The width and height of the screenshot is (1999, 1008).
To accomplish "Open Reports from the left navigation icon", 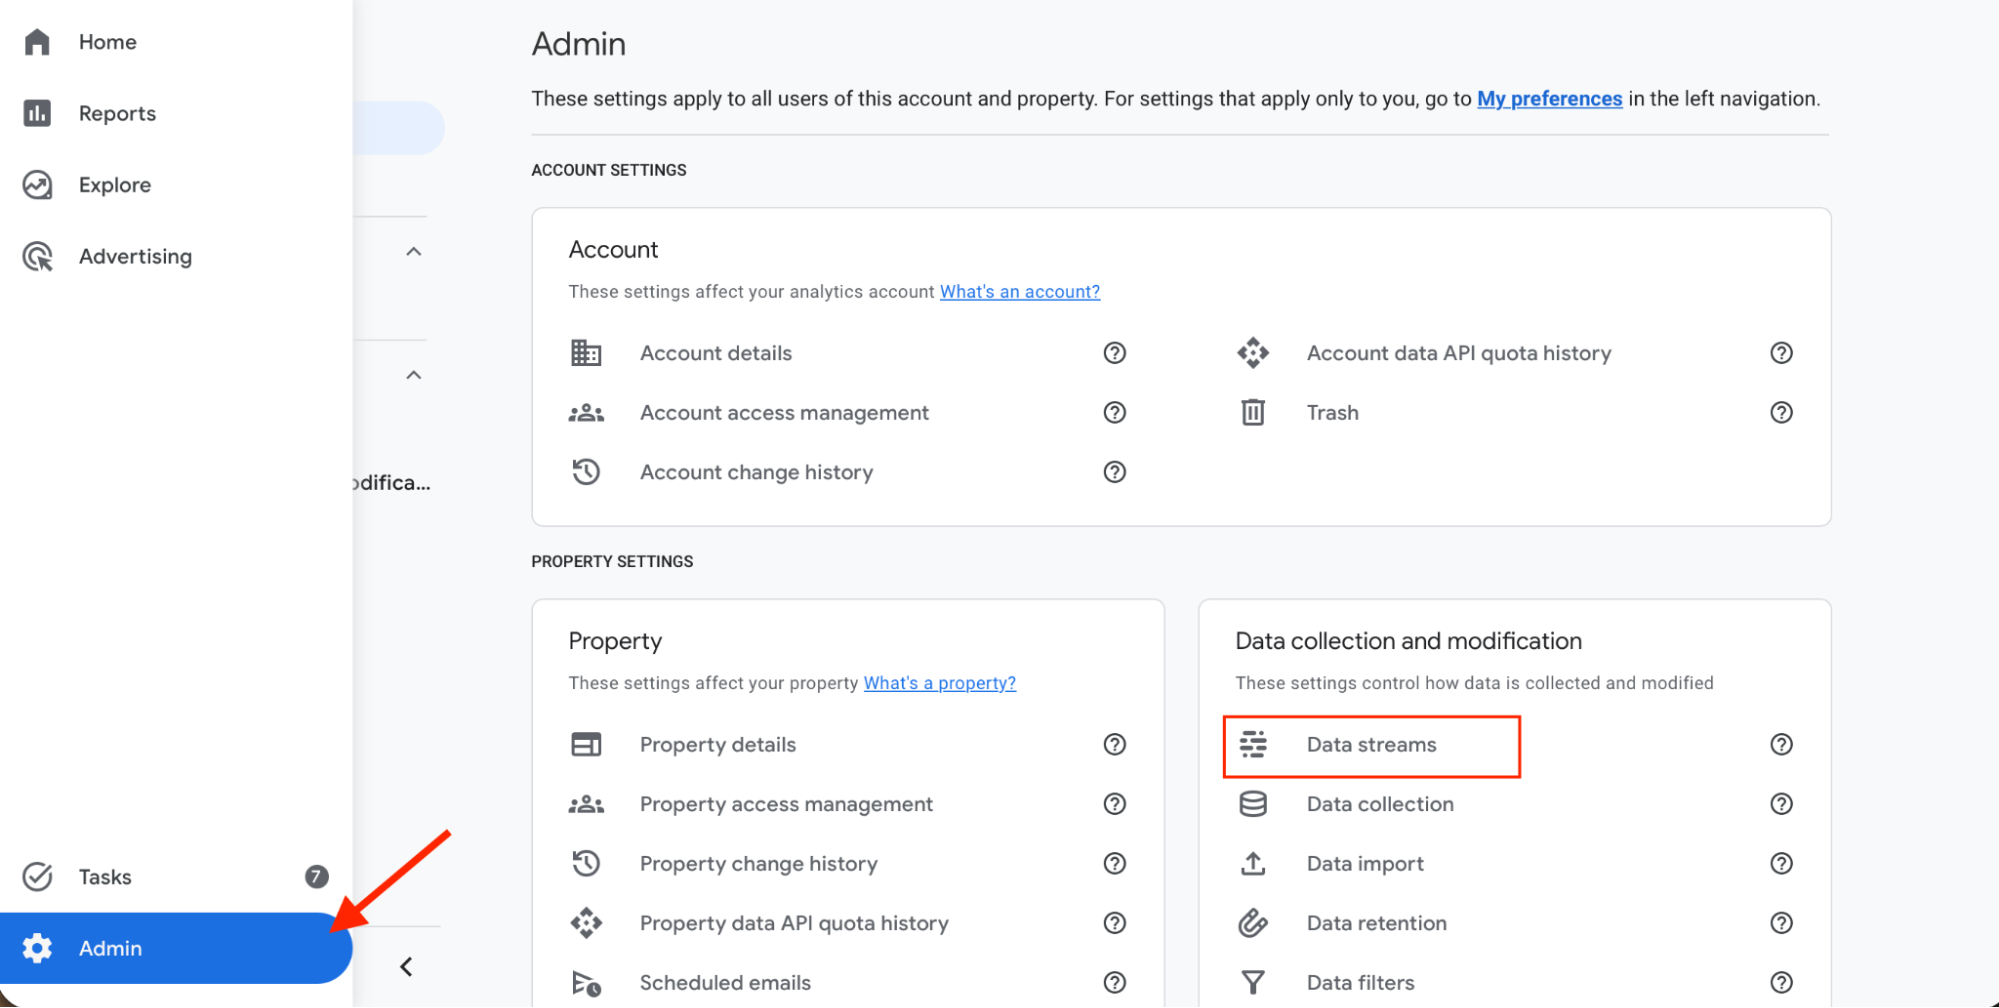I will click(37, 113).
